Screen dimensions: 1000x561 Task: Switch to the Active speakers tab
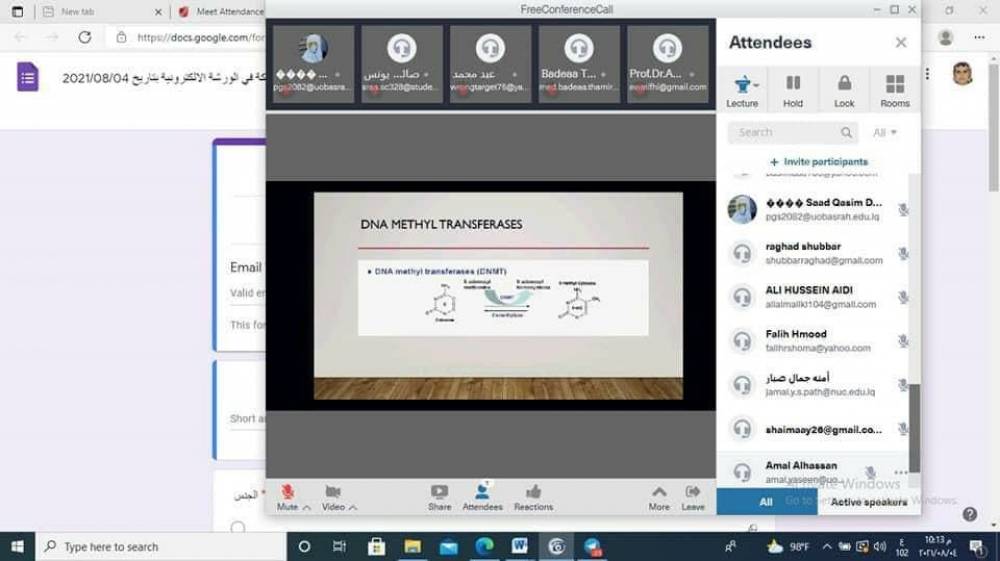[867, 502]
